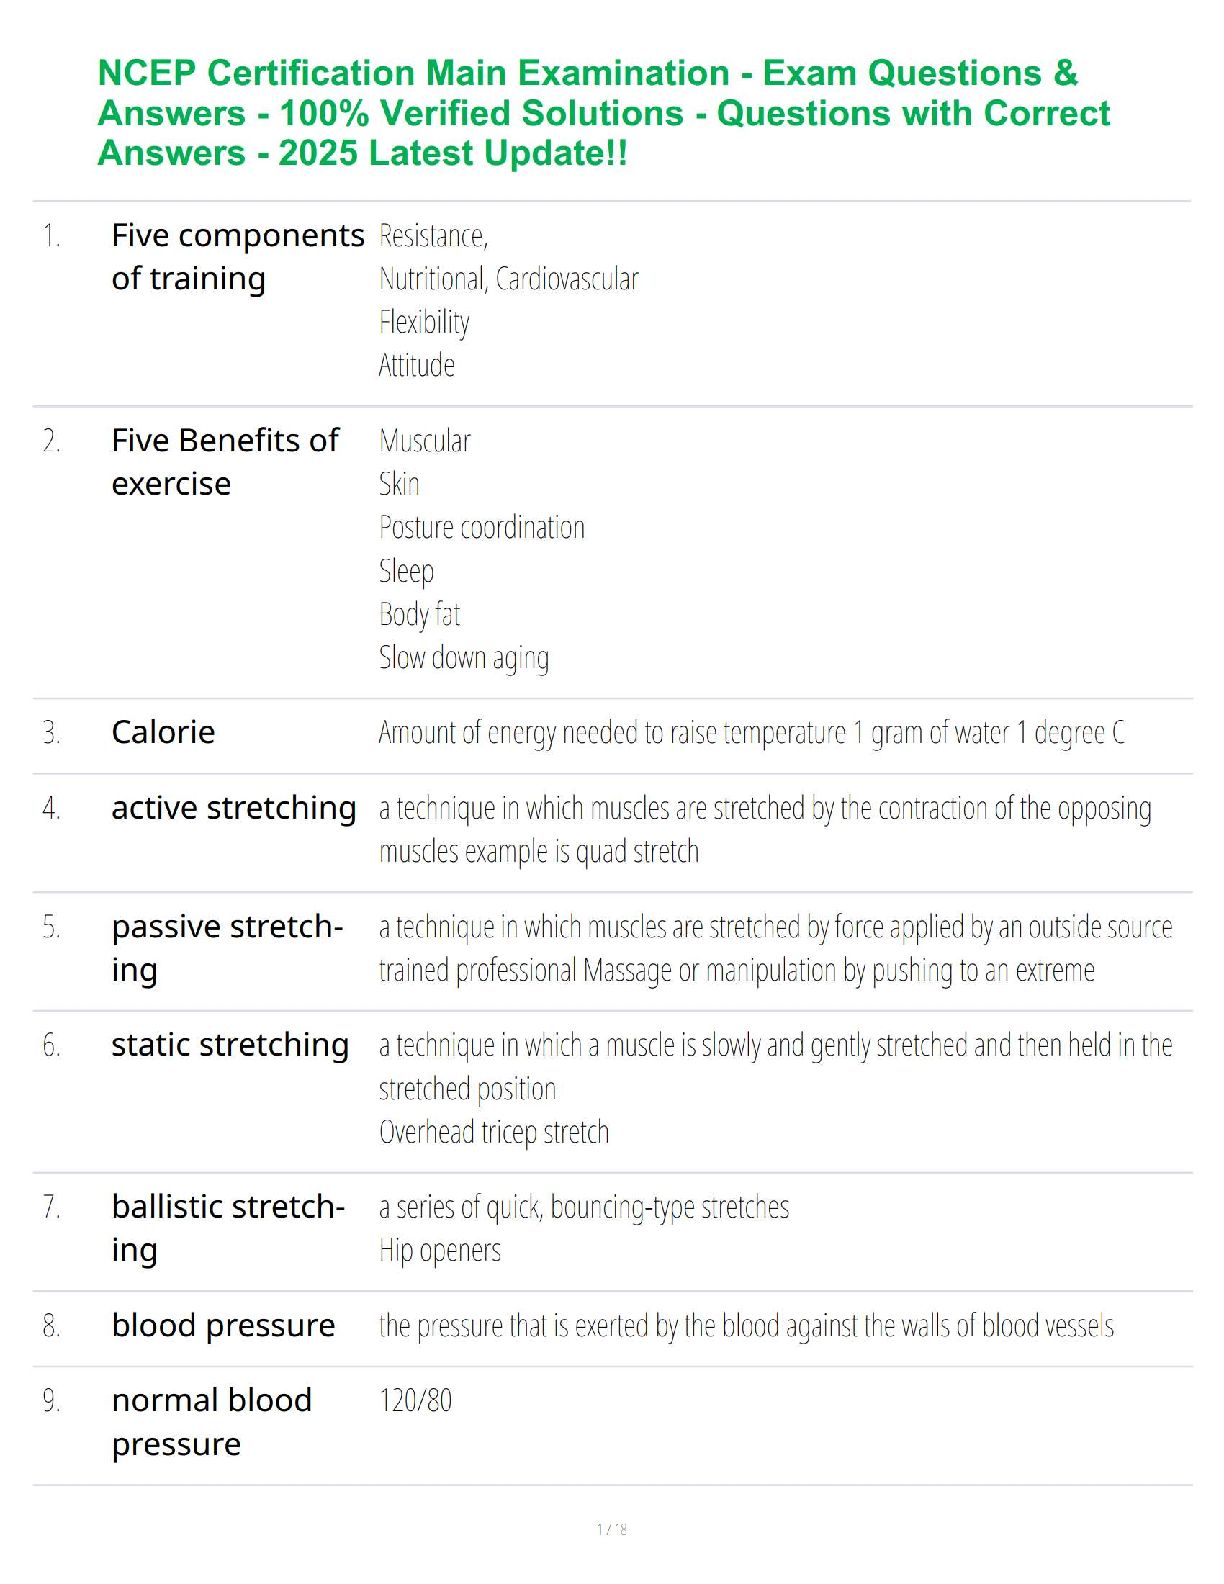Click the "120/80" answer text
1224x1584 pixels.
coord(415,1400)
